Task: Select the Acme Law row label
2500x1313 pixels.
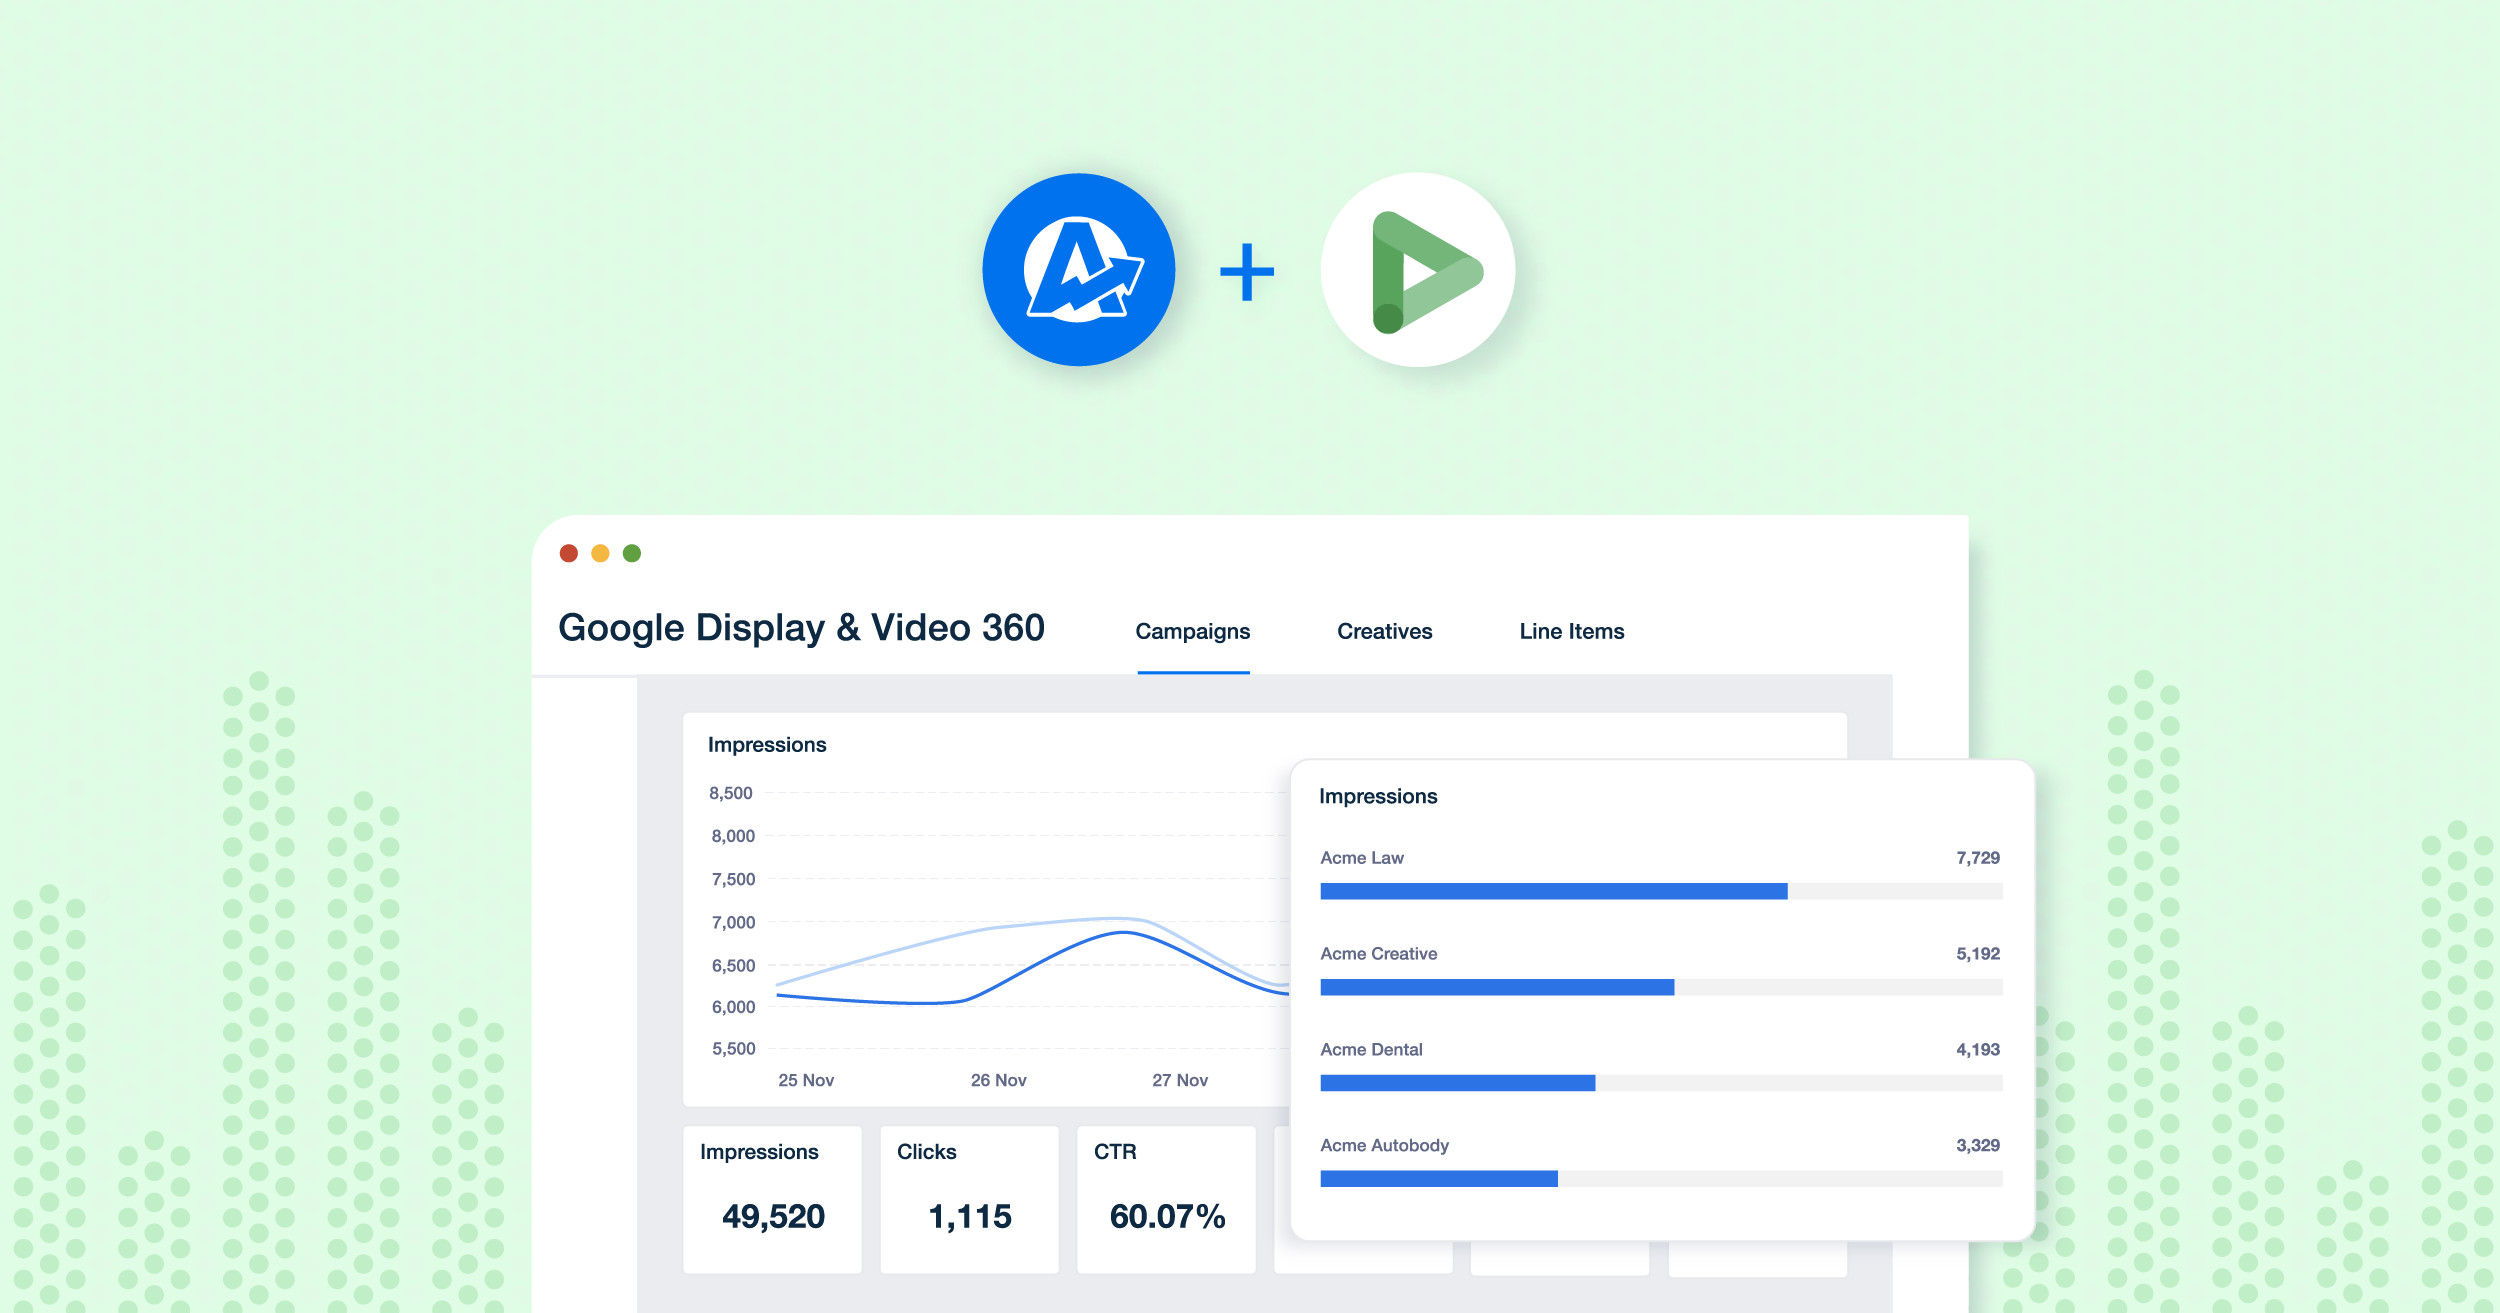Action: point(1362,858)
